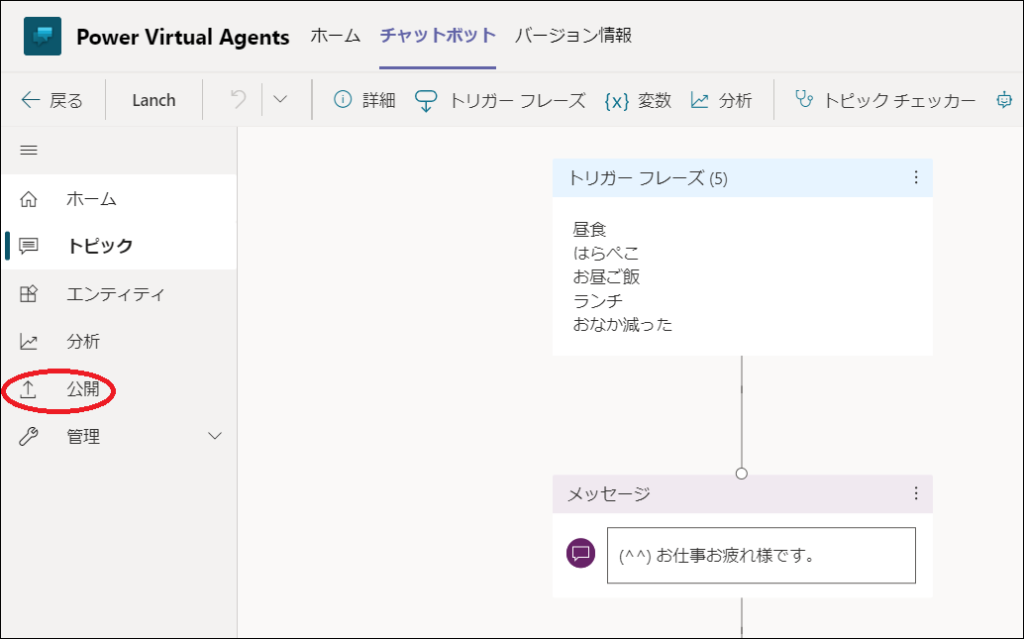Click the お昼ご飯 trigger phrase
Image resolution: width=1024 pixels, height=639 pixels.
point(606,277)
